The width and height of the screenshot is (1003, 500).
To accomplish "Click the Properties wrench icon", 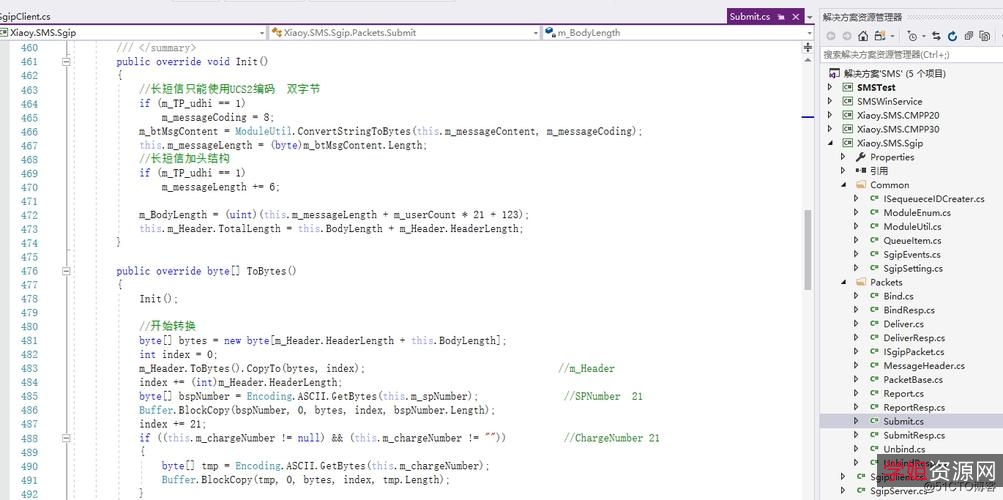I will point(860,157).
